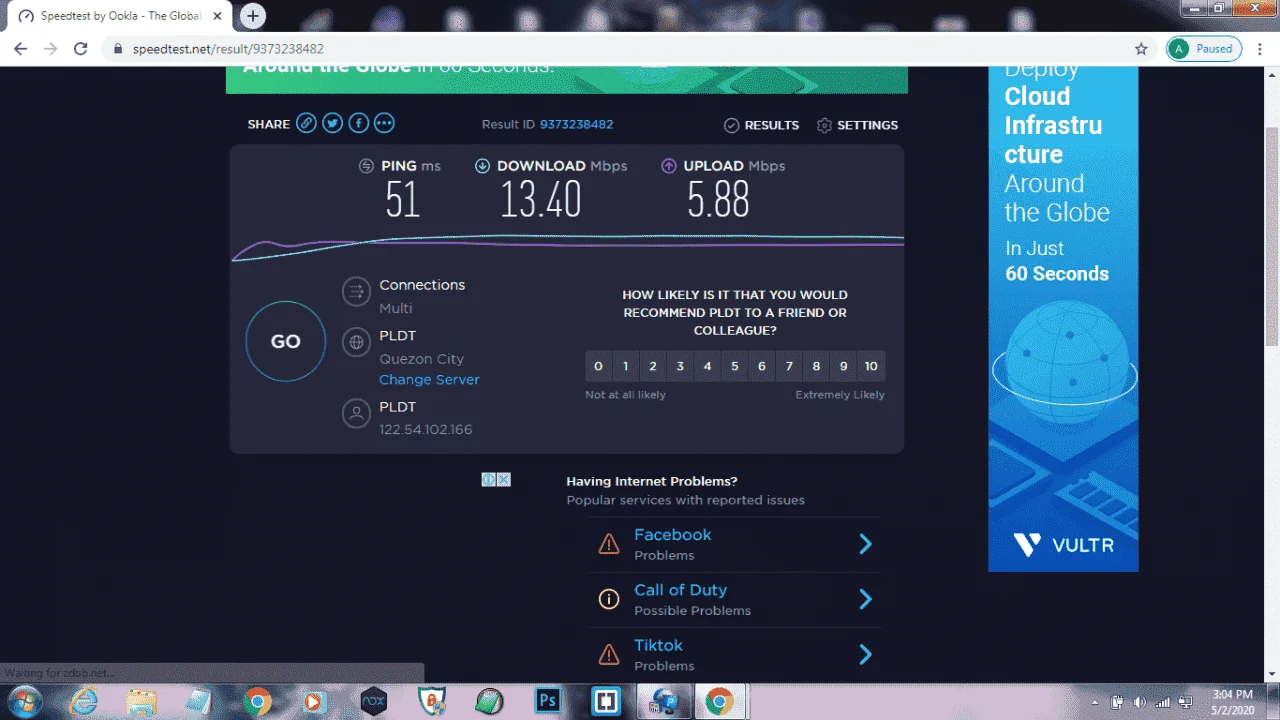Go back to the previous page
1280x720 pixels.
tap(21, 48)
